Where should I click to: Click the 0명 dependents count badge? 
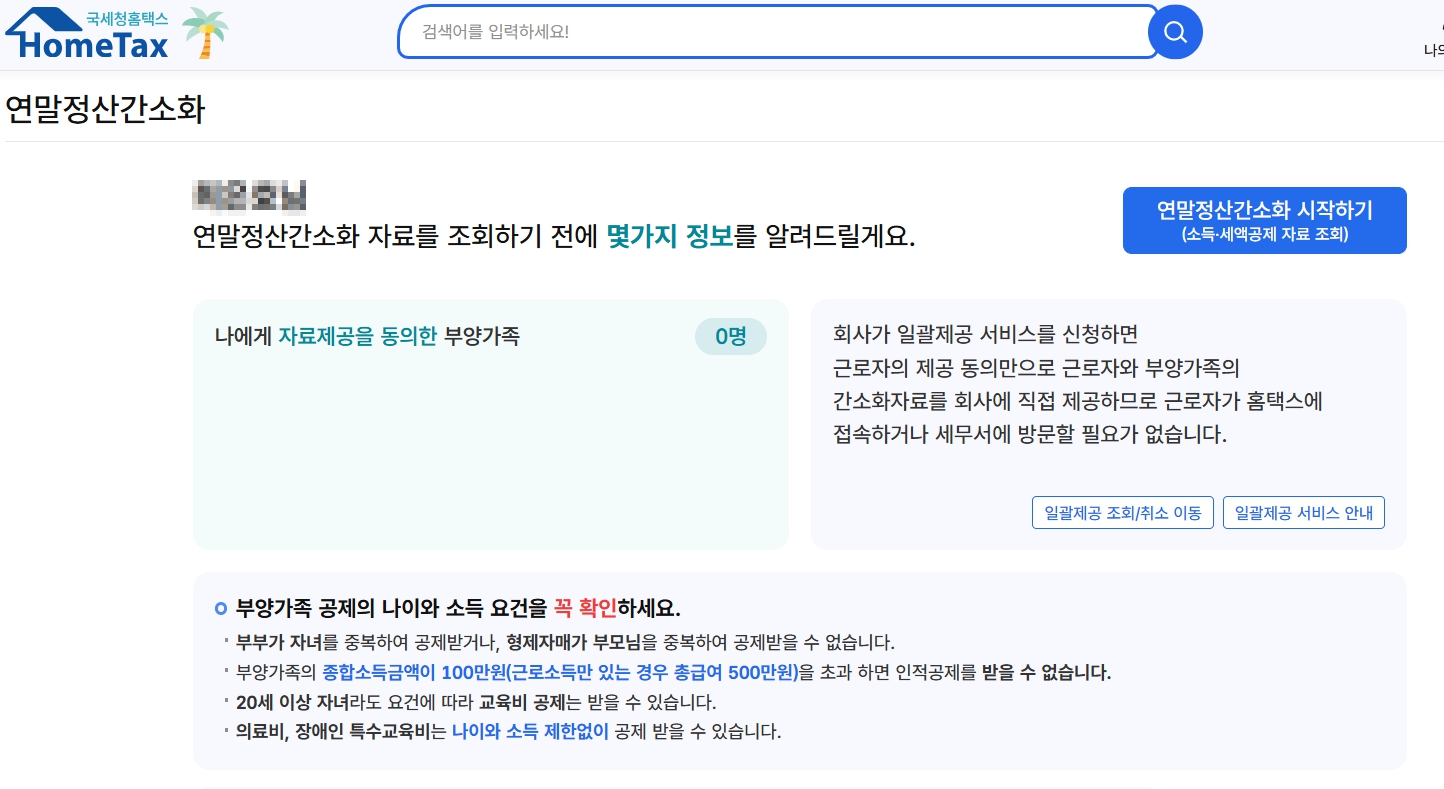(x=730, y=336)
